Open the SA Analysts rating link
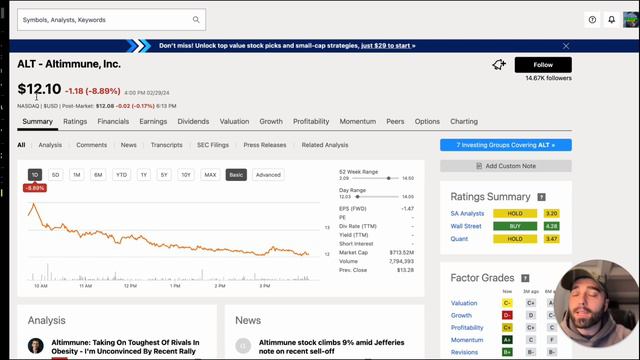This screenshot has height=360, width=640. pyautogui.click(x=467, y=213)
